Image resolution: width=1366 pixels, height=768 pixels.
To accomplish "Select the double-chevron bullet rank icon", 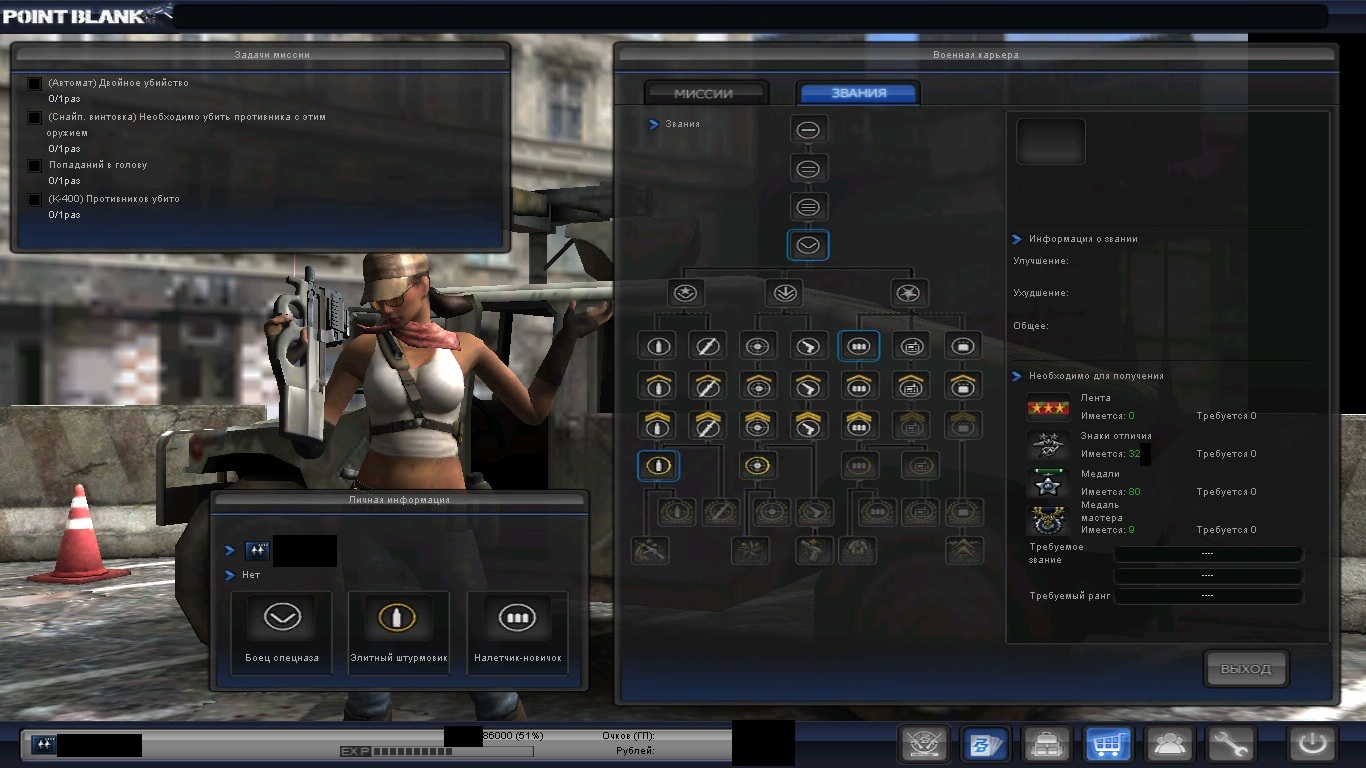I will point(658,425).
